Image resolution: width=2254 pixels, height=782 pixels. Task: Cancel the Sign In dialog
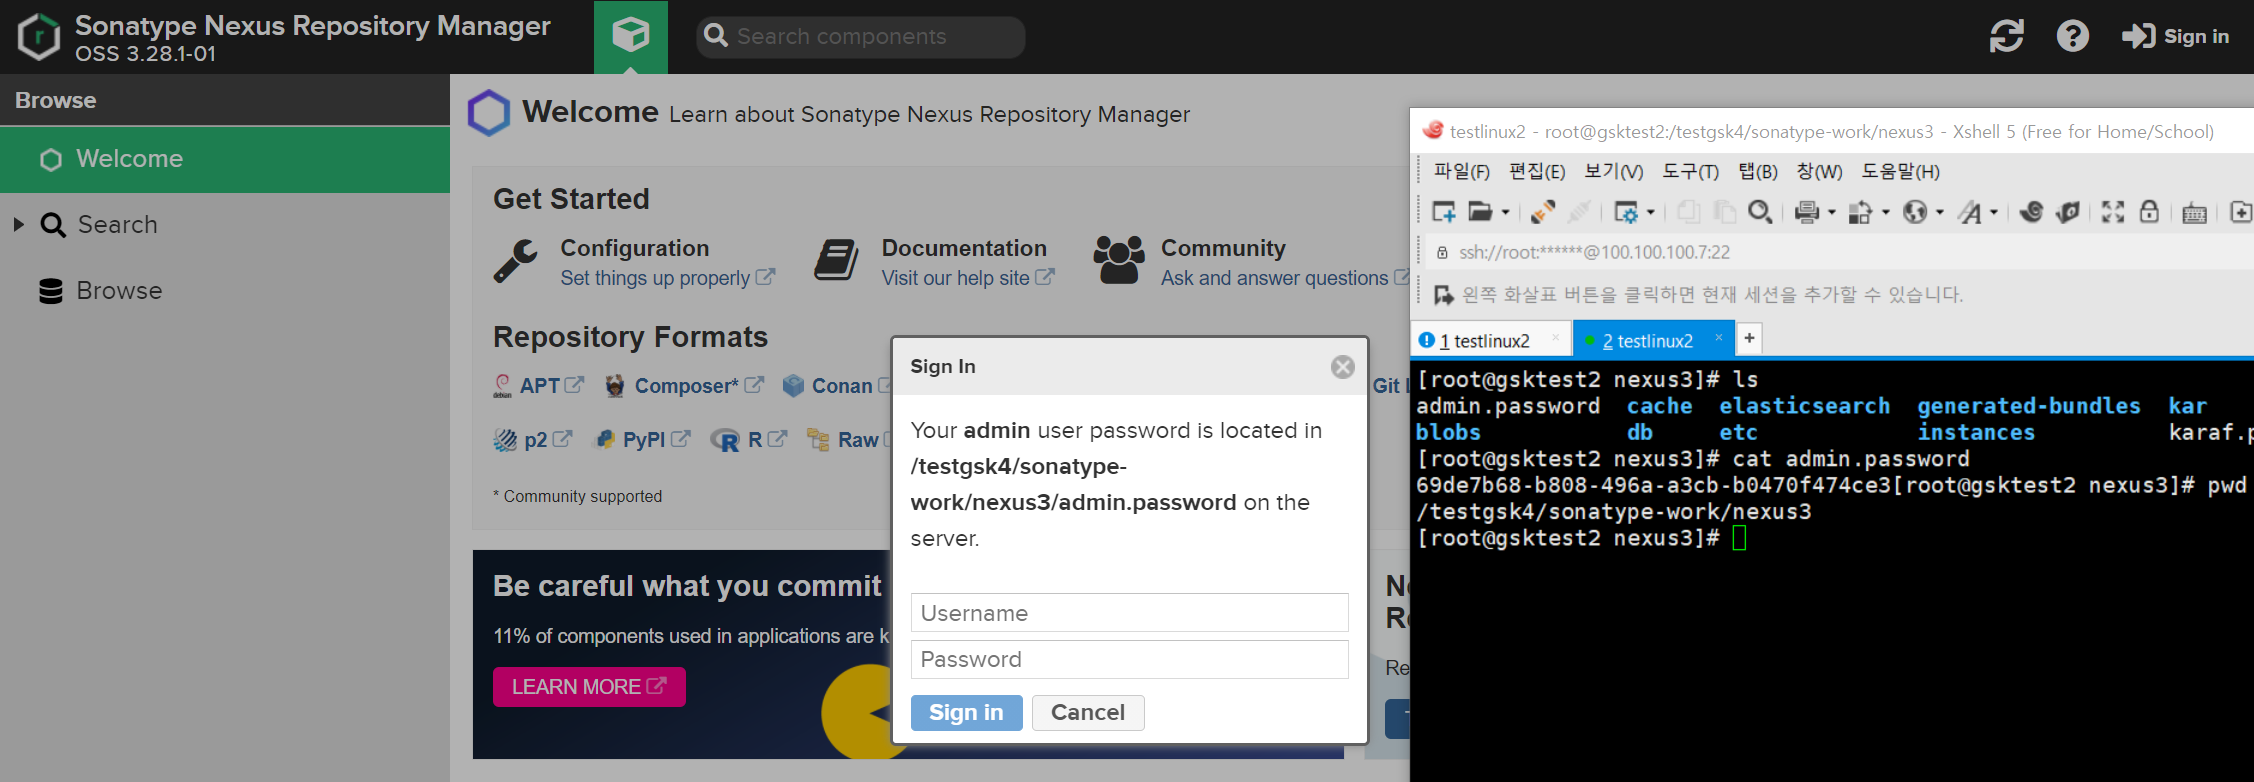pos(1088,712)
